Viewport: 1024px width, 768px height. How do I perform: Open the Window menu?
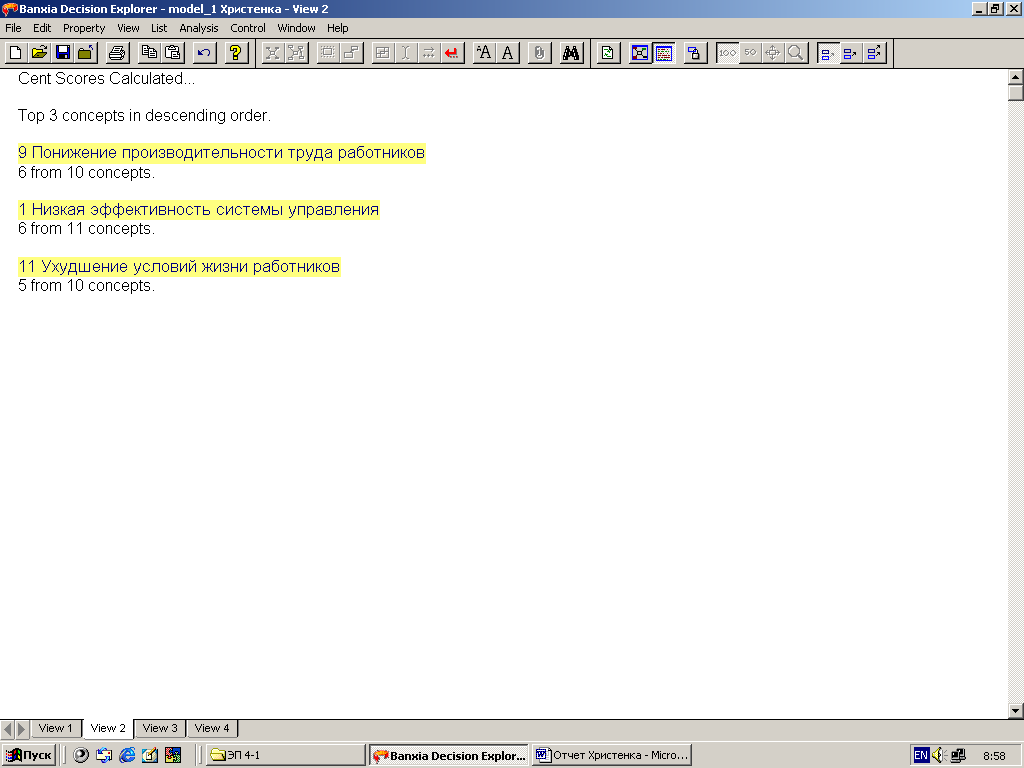(296, 28)
